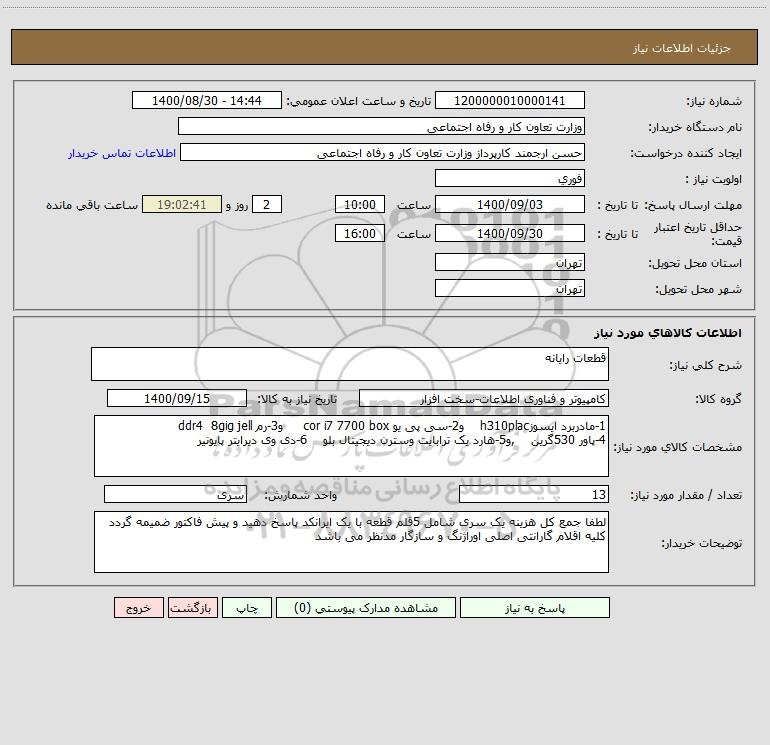This screenshot has width=770, height=745.
Task: Click the label شهر محل تحویل
Action: (699, 290)
